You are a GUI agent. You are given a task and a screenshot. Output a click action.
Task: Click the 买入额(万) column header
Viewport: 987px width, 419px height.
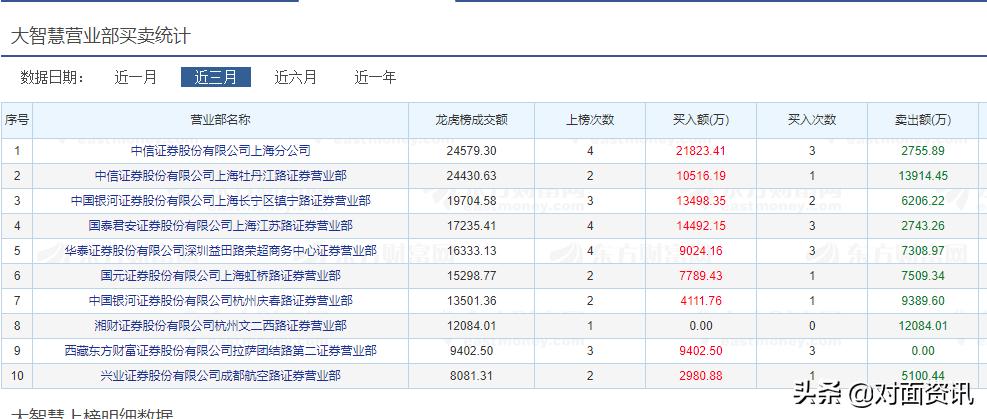coord(701,120)
